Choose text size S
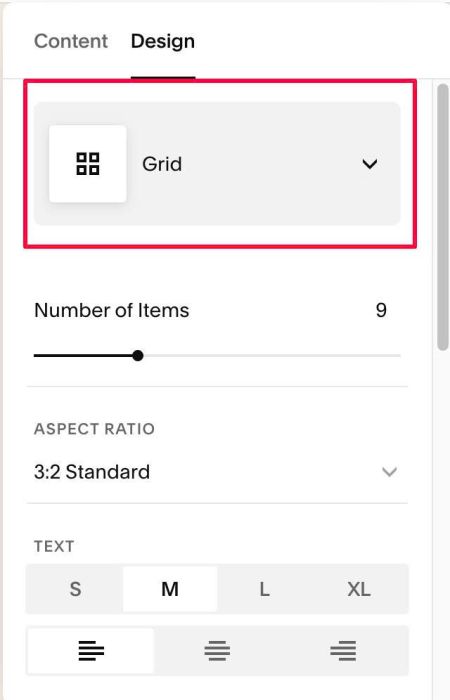 point(75,589)
